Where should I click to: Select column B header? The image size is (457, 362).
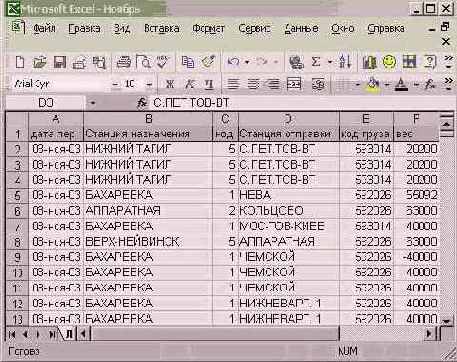pyautogui.click(x=148, y=118)
